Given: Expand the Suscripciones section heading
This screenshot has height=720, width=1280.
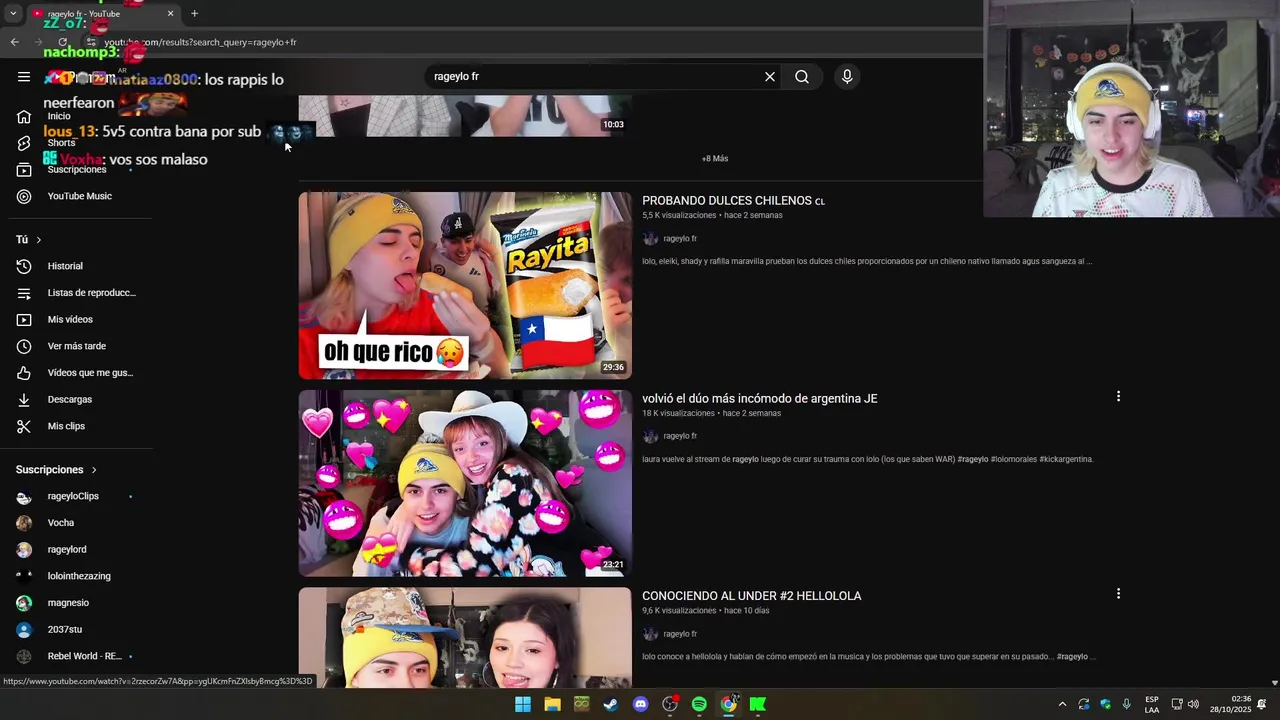Looking at the screenshot, I should coord(57,470).
